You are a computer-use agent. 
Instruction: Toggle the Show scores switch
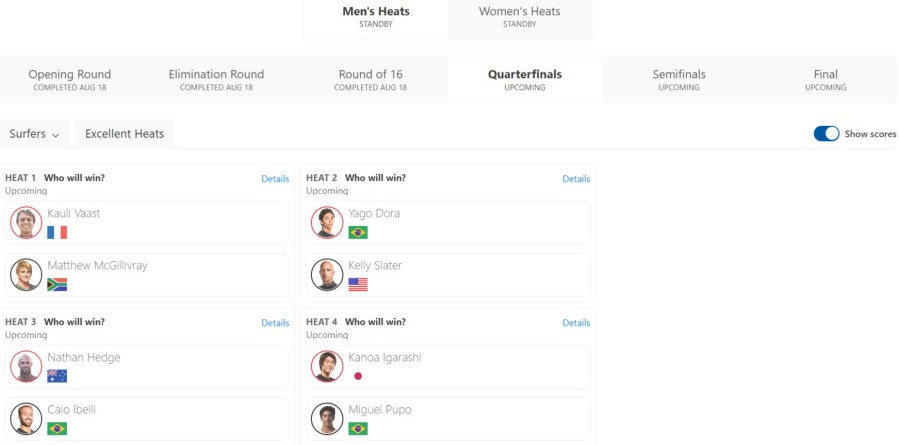tap(826, 134)
